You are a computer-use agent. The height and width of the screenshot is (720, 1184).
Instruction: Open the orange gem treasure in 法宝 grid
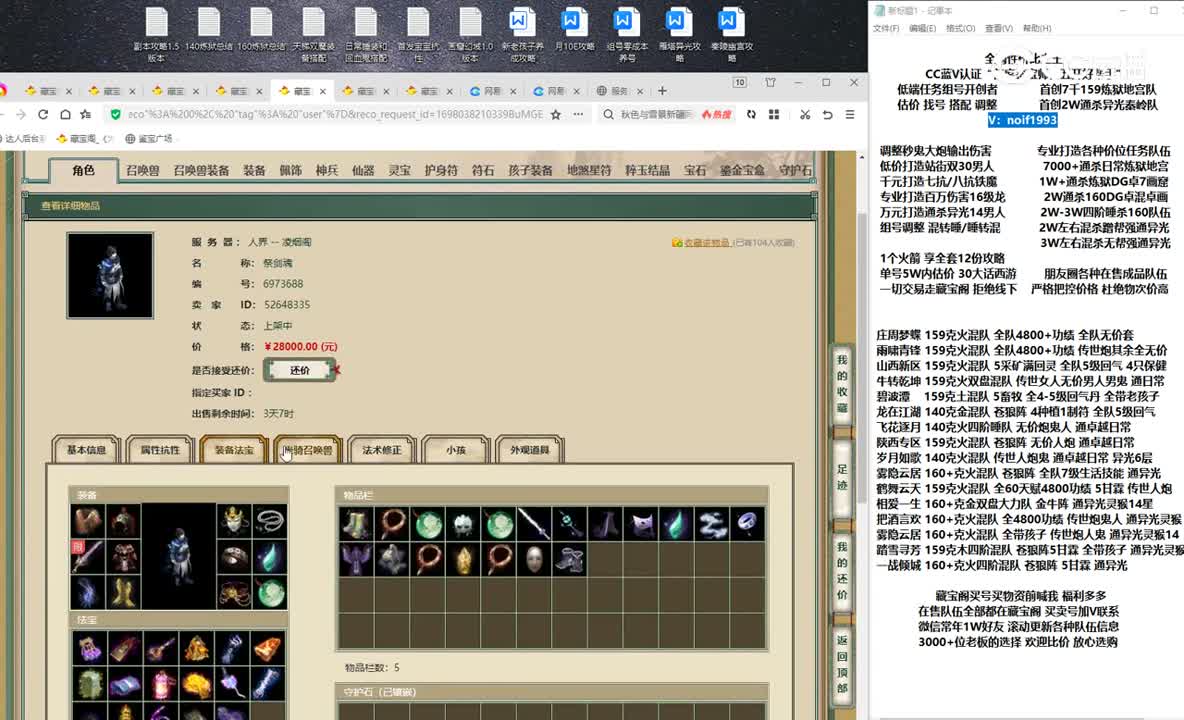coord(268,649)
